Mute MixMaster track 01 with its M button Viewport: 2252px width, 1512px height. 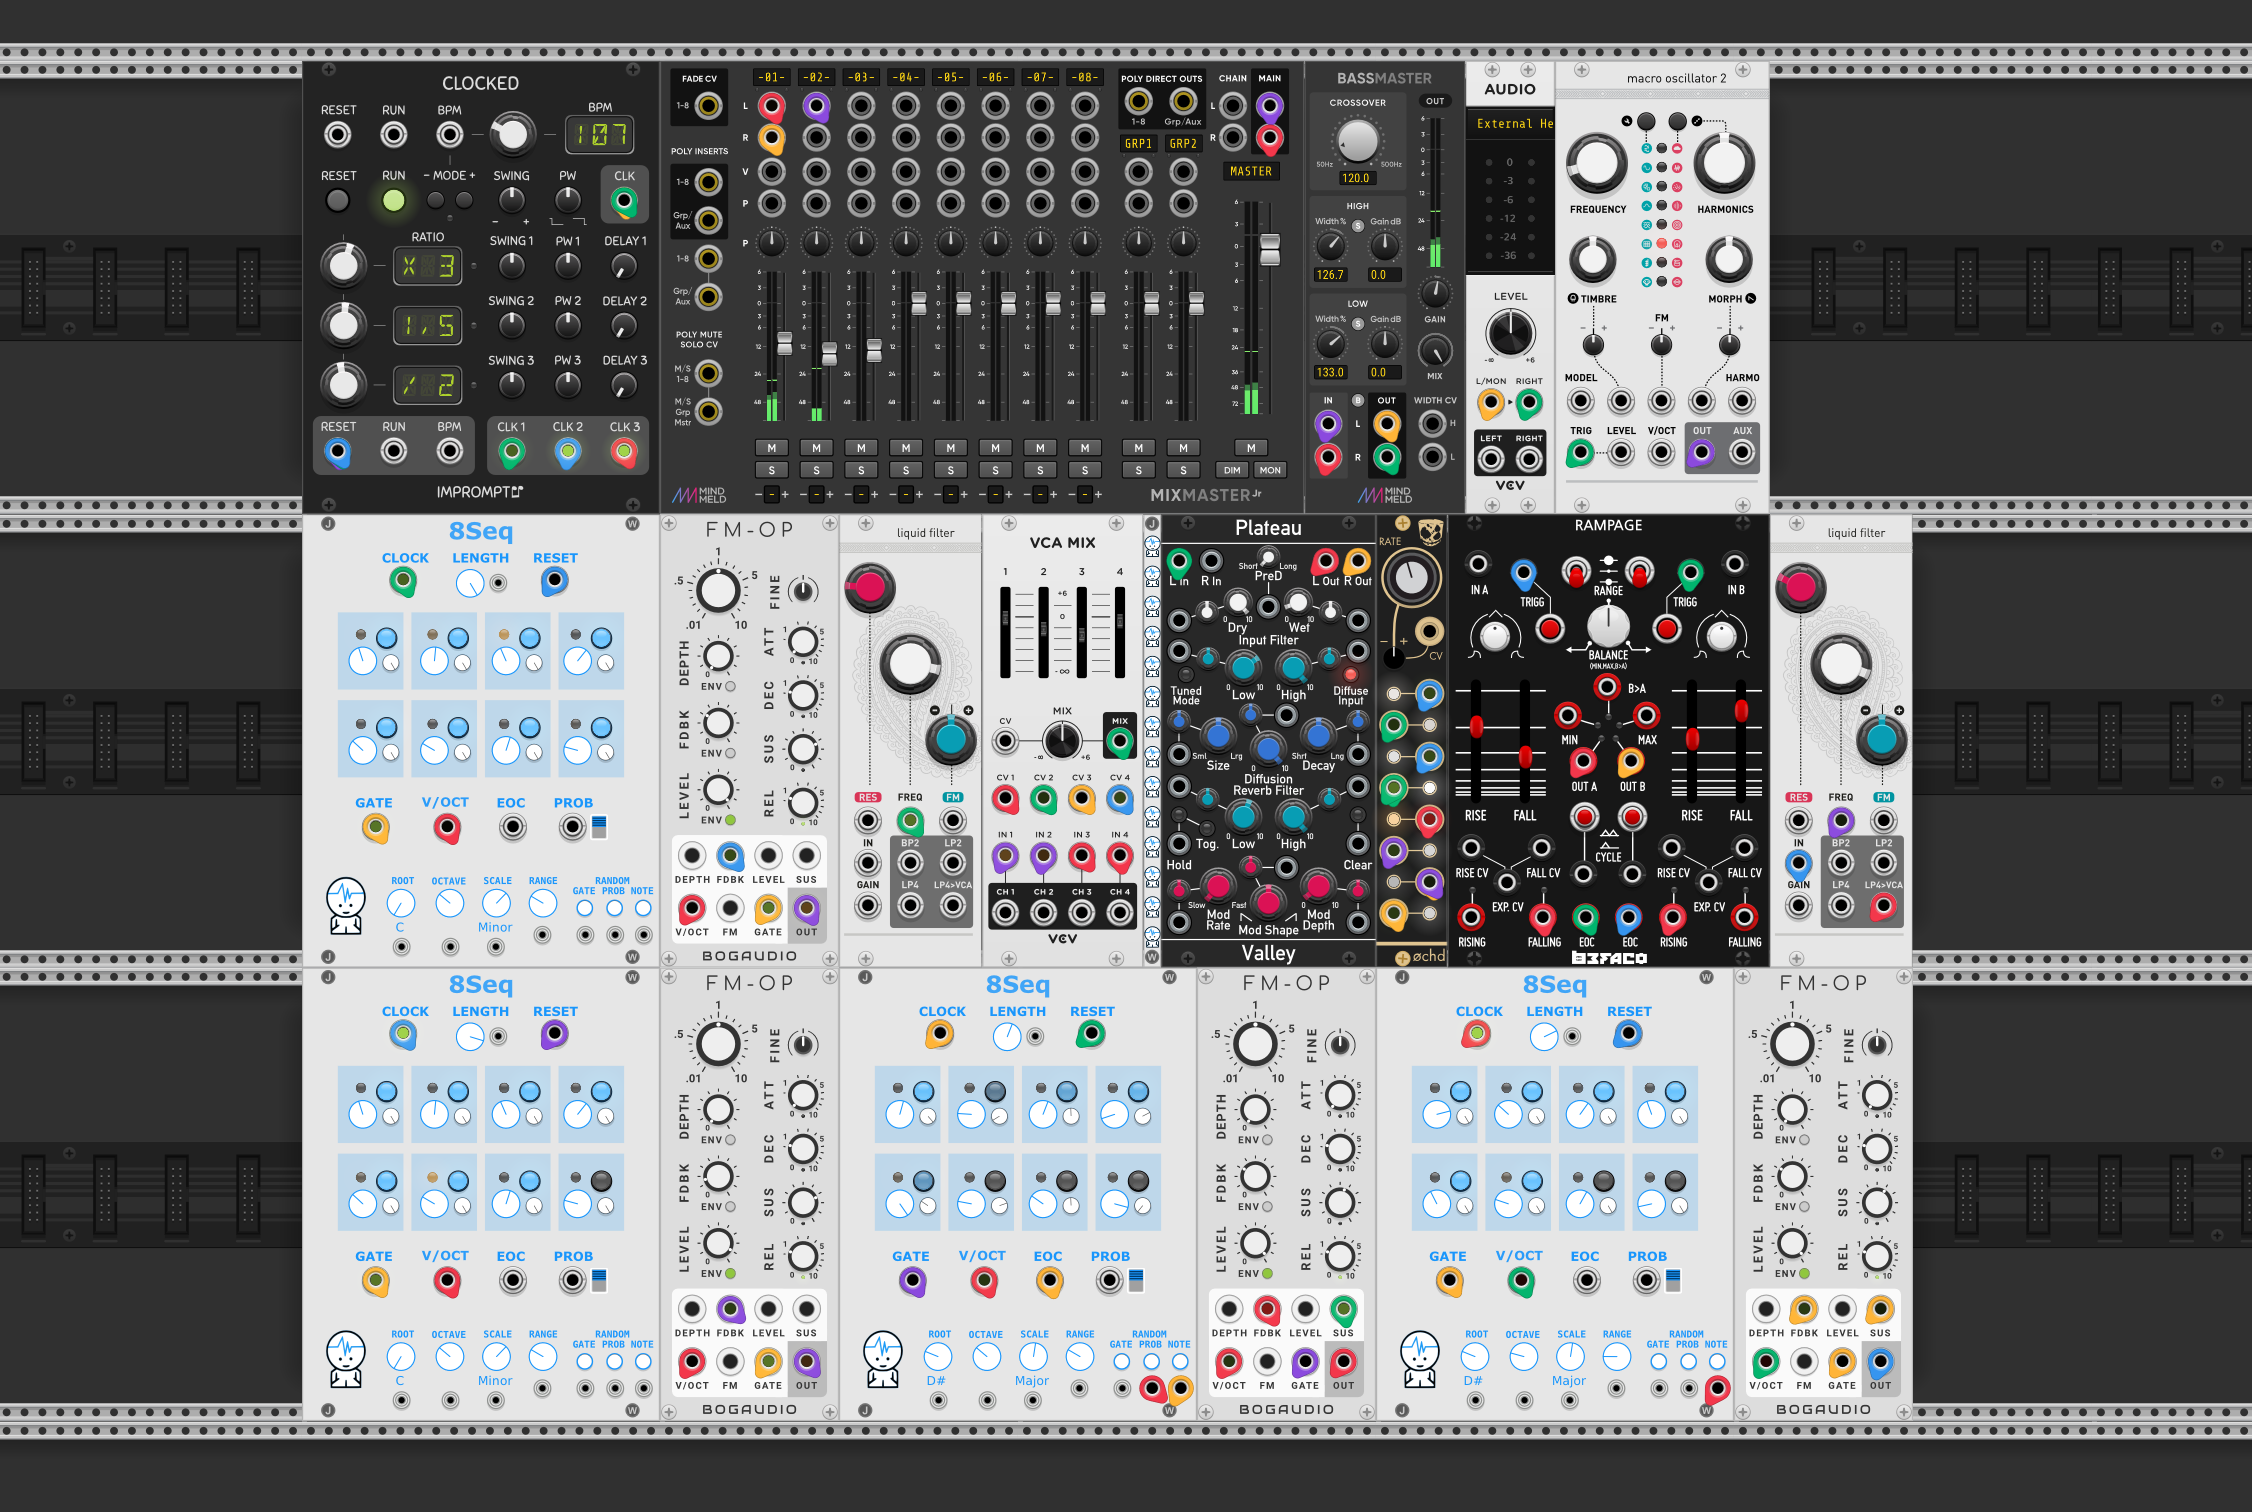click(x=771, y=448)
